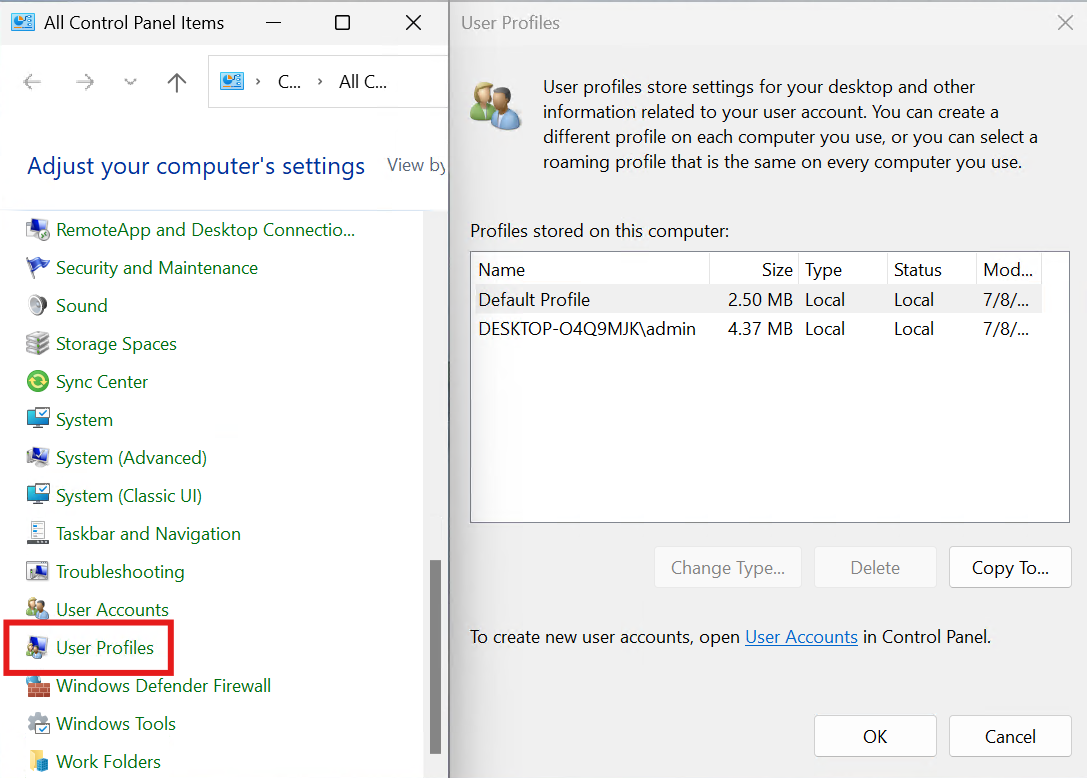This screenshot has height=778, width=1087.
Task: Sort profiles by Size column header
Action: pos(753,269)
